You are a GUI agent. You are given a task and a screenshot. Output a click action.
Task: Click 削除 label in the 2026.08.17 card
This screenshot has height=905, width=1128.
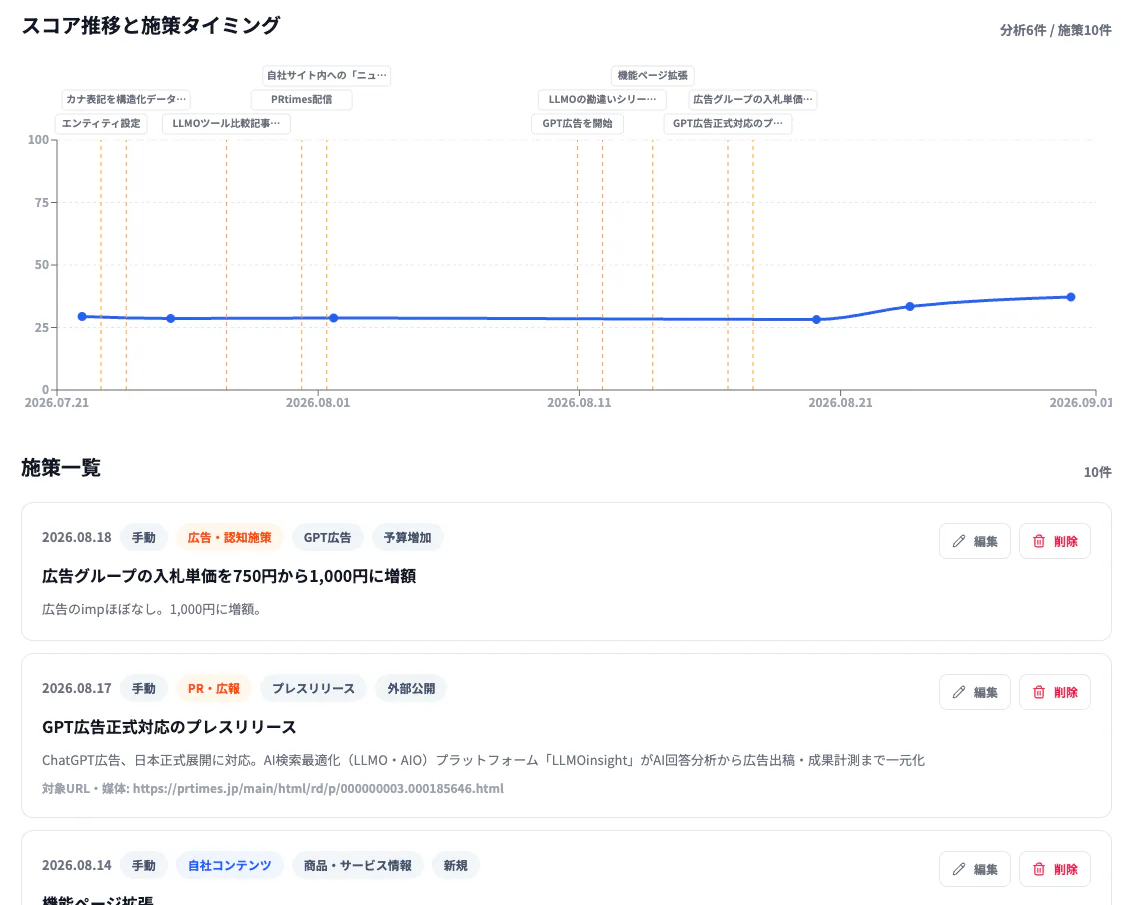pyautogui.click(x=1066, y=693)
